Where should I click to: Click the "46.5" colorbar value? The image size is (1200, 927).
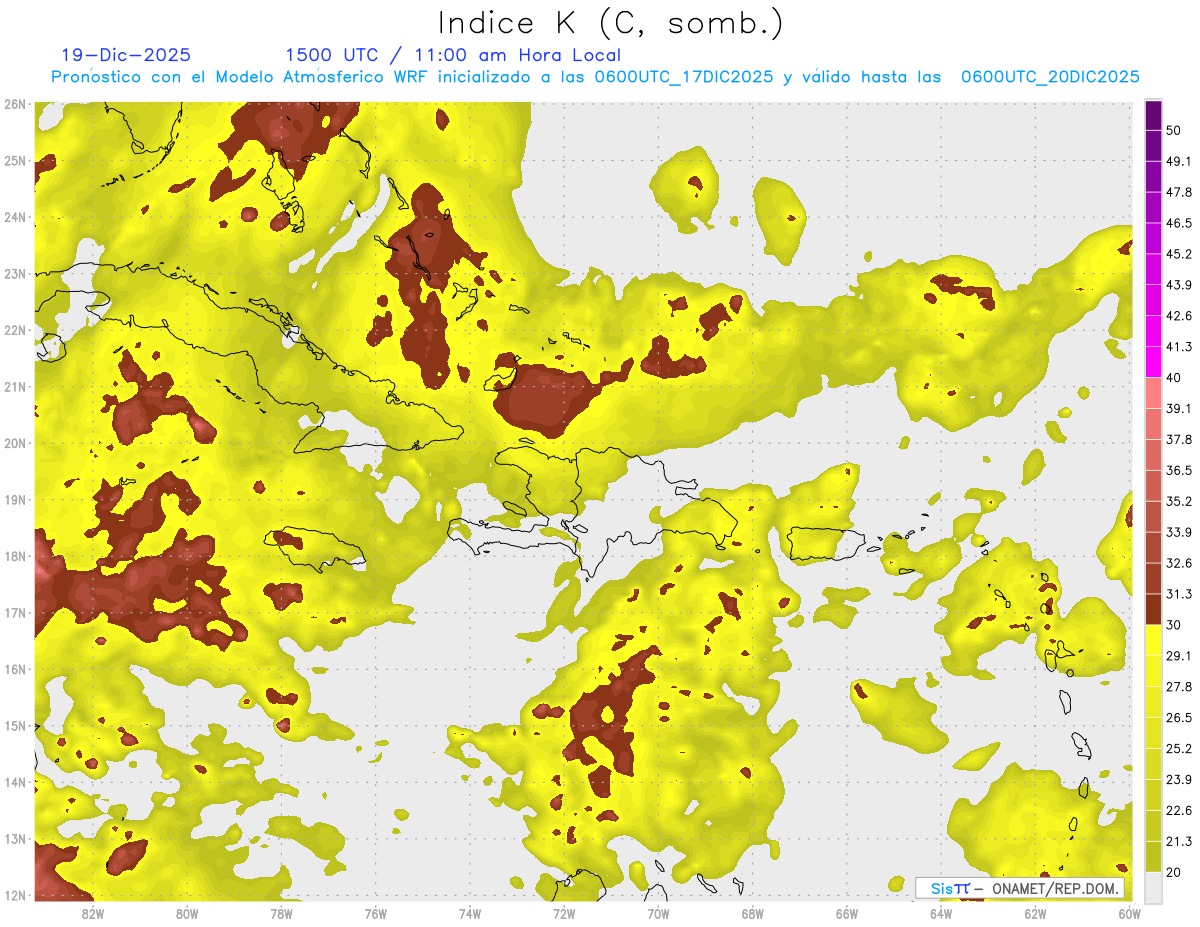tap(1179, 223)
